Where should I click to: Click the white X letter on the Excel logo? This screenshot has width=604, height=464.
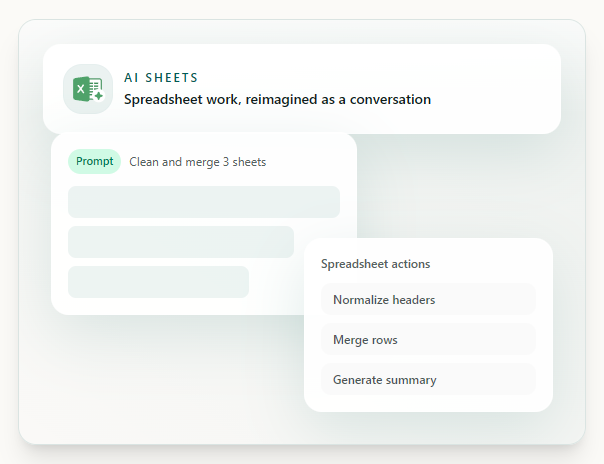(80, 89)
